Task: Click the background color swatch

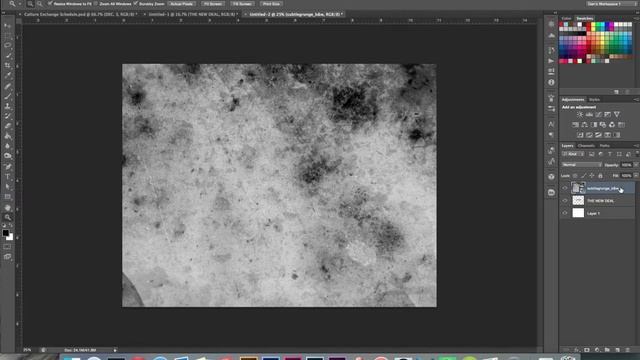Action: click(x=10, y=237)
